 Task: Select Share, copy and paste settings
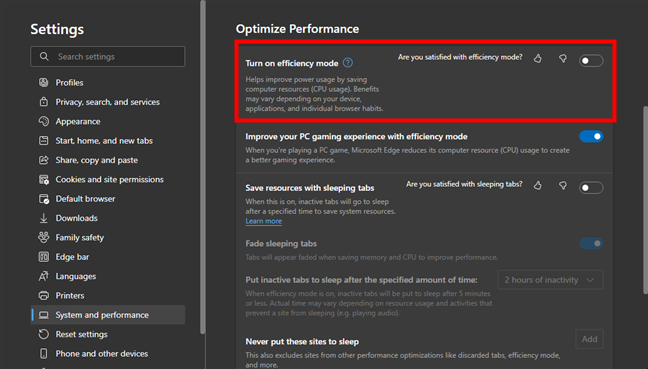107,160
